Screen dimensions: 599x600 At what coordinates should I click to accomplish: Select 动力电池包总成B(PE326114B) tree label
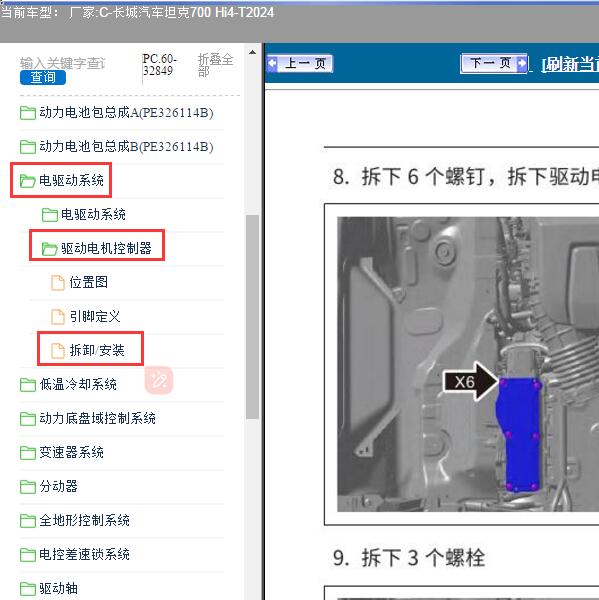tap(126, 146)
